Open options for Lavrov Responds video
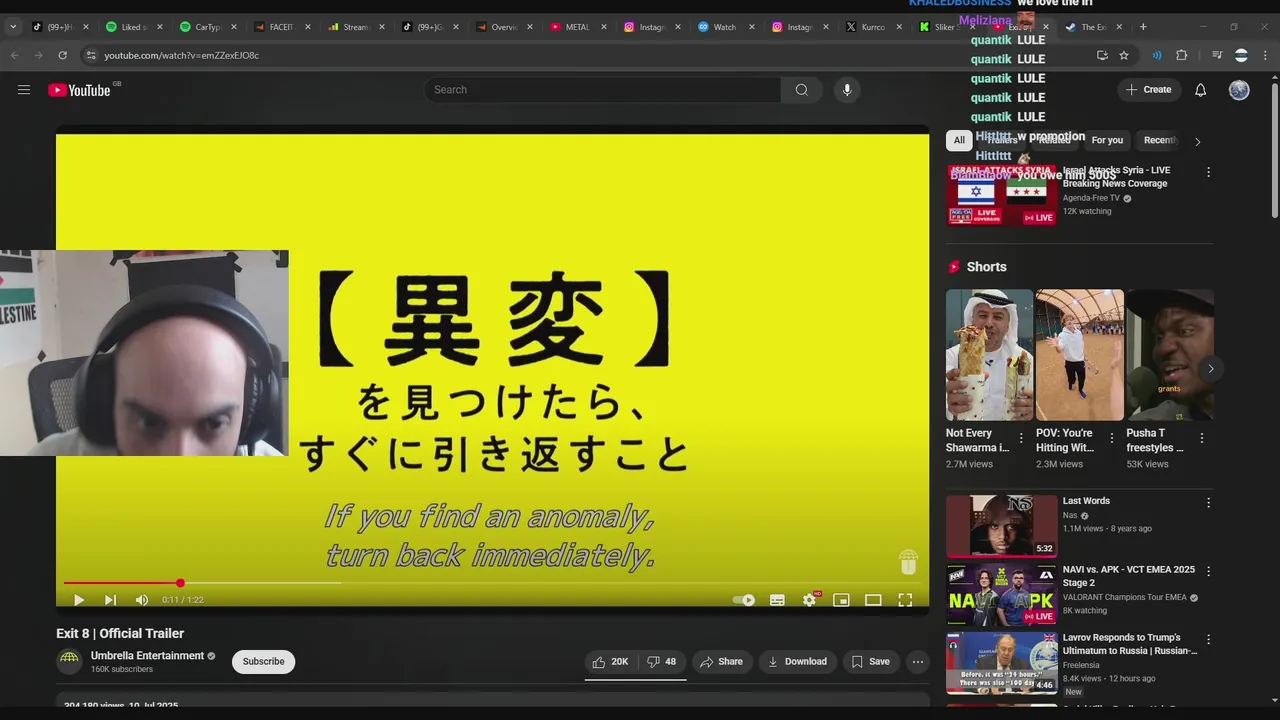 (x=1208, y=639)
